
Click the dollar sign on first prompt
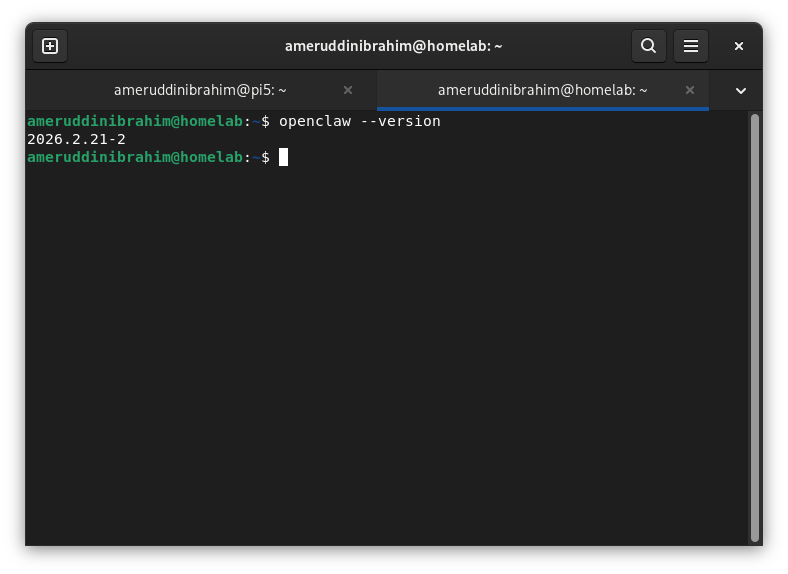pyautogui.click(x=265, y=121)
